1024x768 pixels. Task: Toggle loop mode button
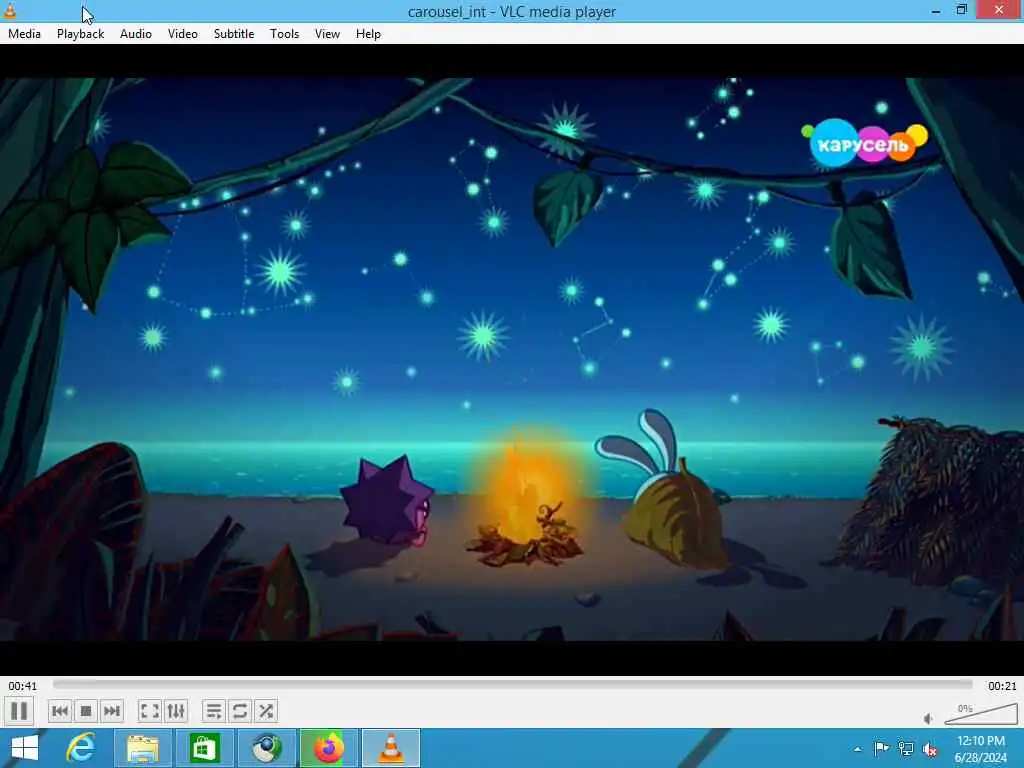pyautogui.click(x=240, y=711)
